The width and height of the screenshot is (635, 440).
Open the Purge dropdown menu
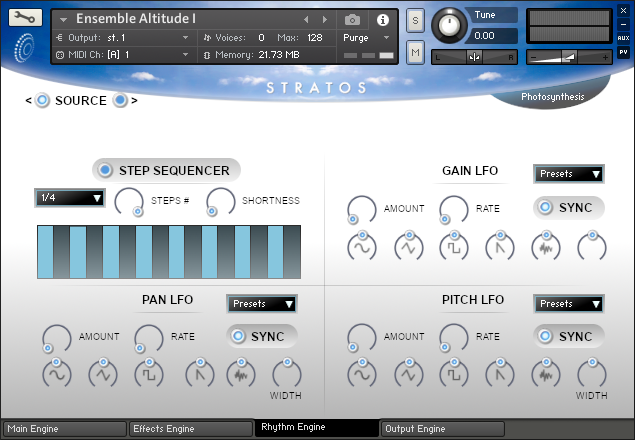point(366,38)
